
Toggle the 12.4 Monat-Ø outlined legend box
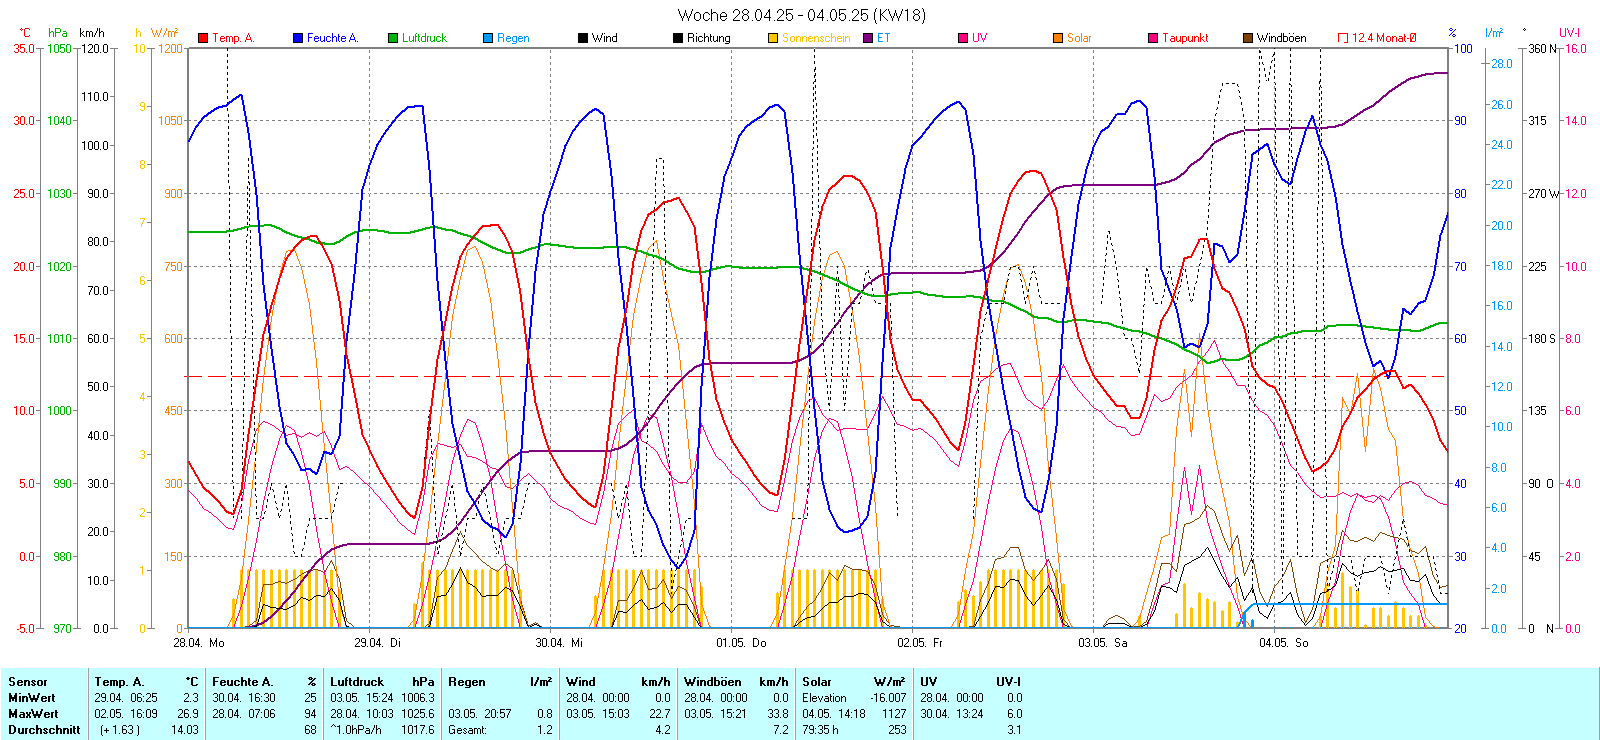click(x=1343, y=38)
